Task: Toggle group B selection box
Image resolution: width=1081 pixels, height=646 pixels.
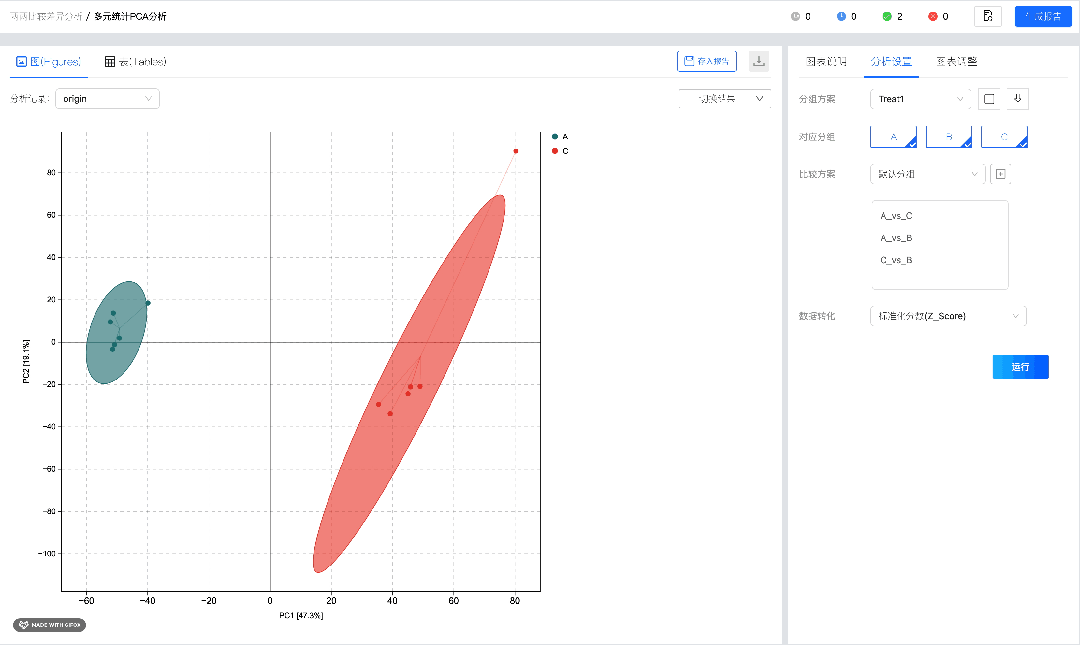Action: point(949,137)
